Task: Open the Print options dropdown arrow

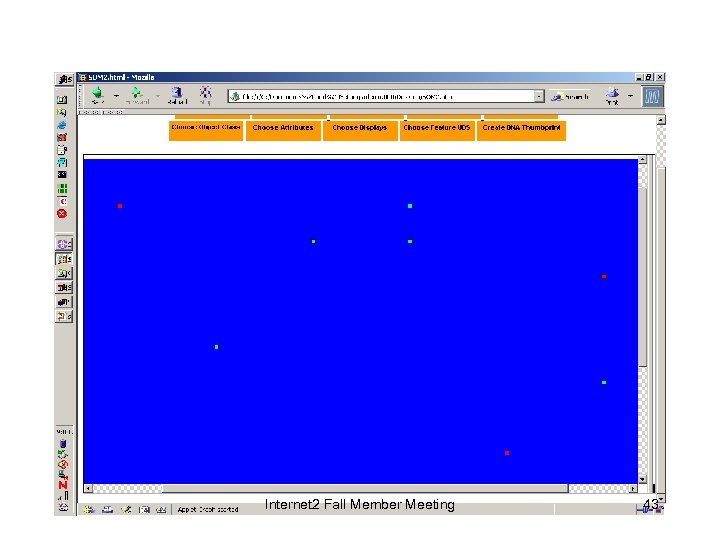Action: [x=630, y=96]
